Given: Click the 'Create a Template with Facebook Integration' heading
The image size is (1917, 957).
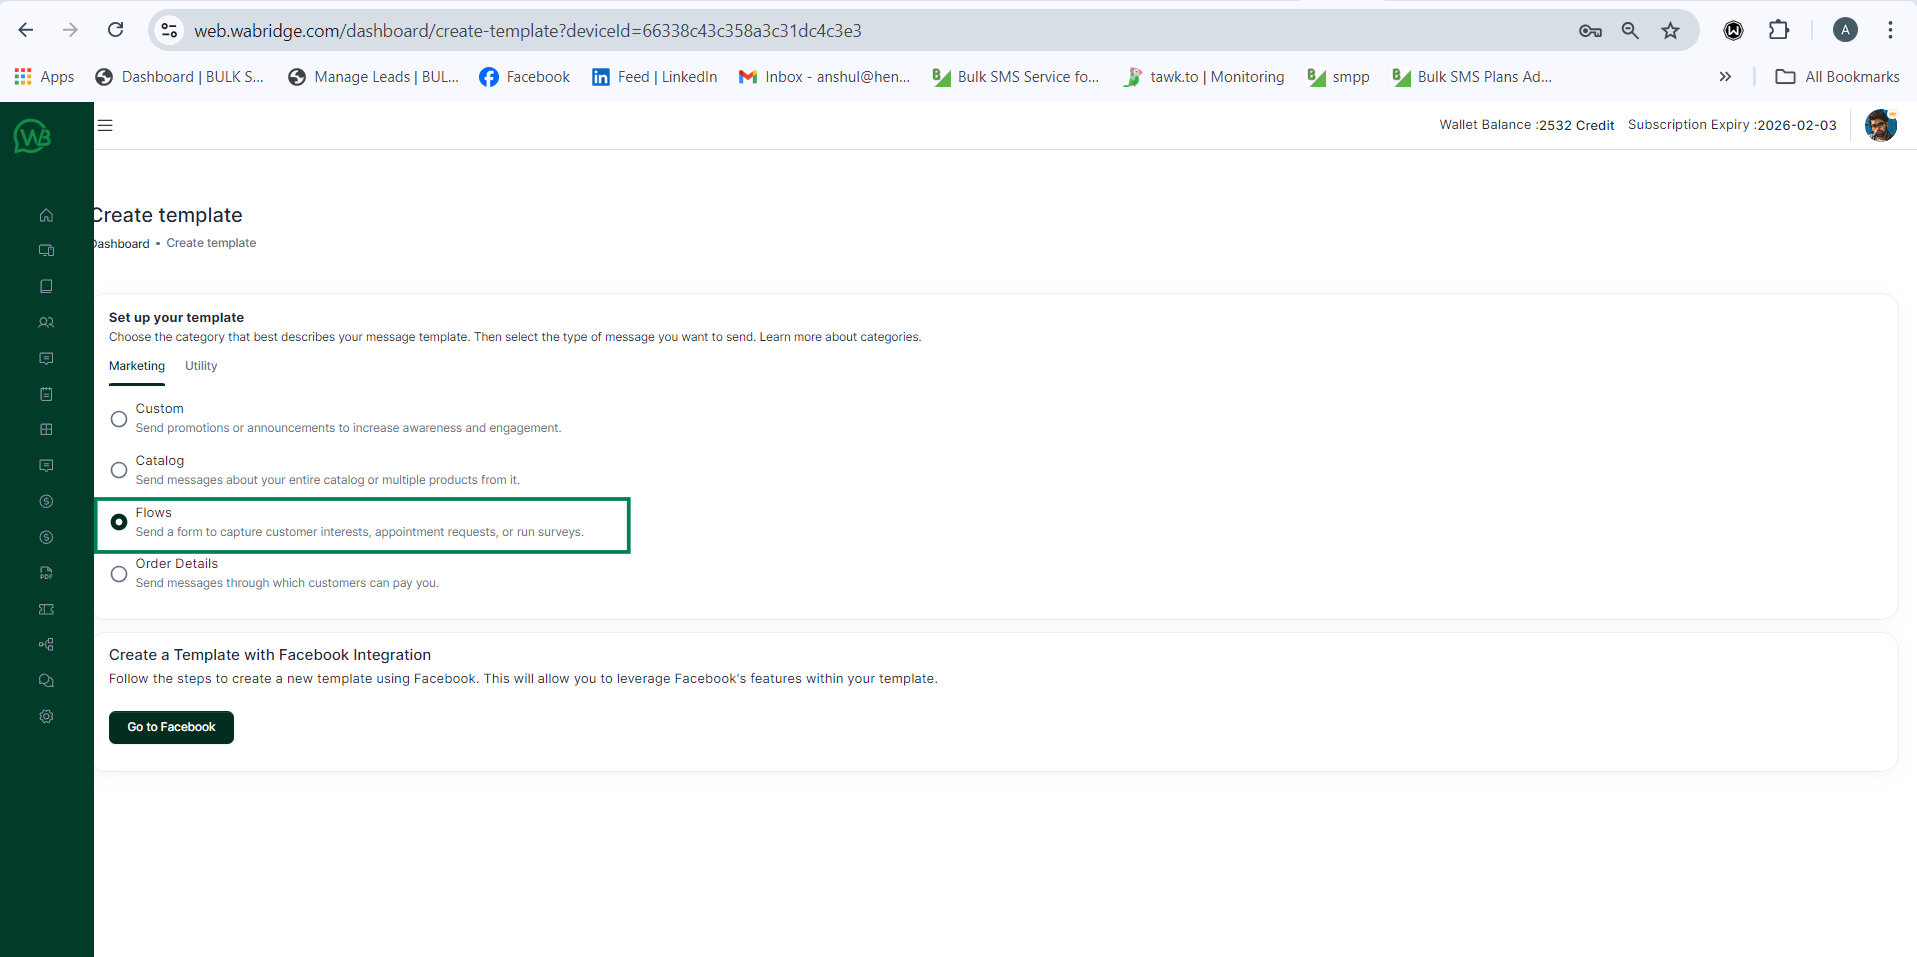Looking at the screenshot, I should [x=270, y=655].
